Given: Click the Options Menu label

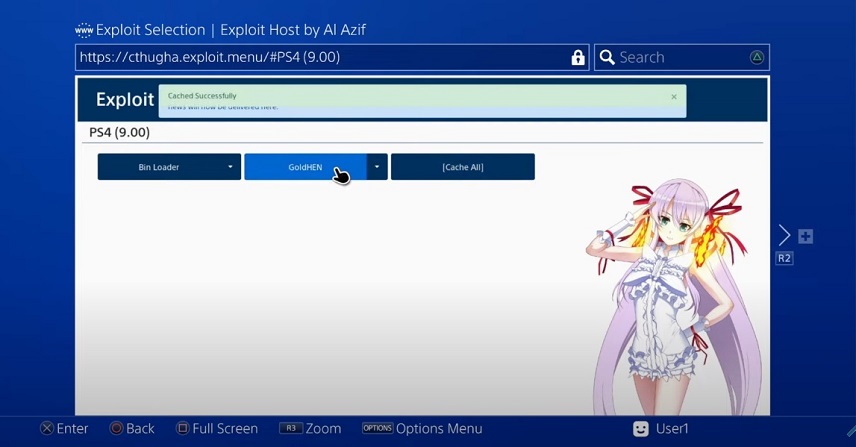Looking at the screenshot, I should (x=439, y=428).
